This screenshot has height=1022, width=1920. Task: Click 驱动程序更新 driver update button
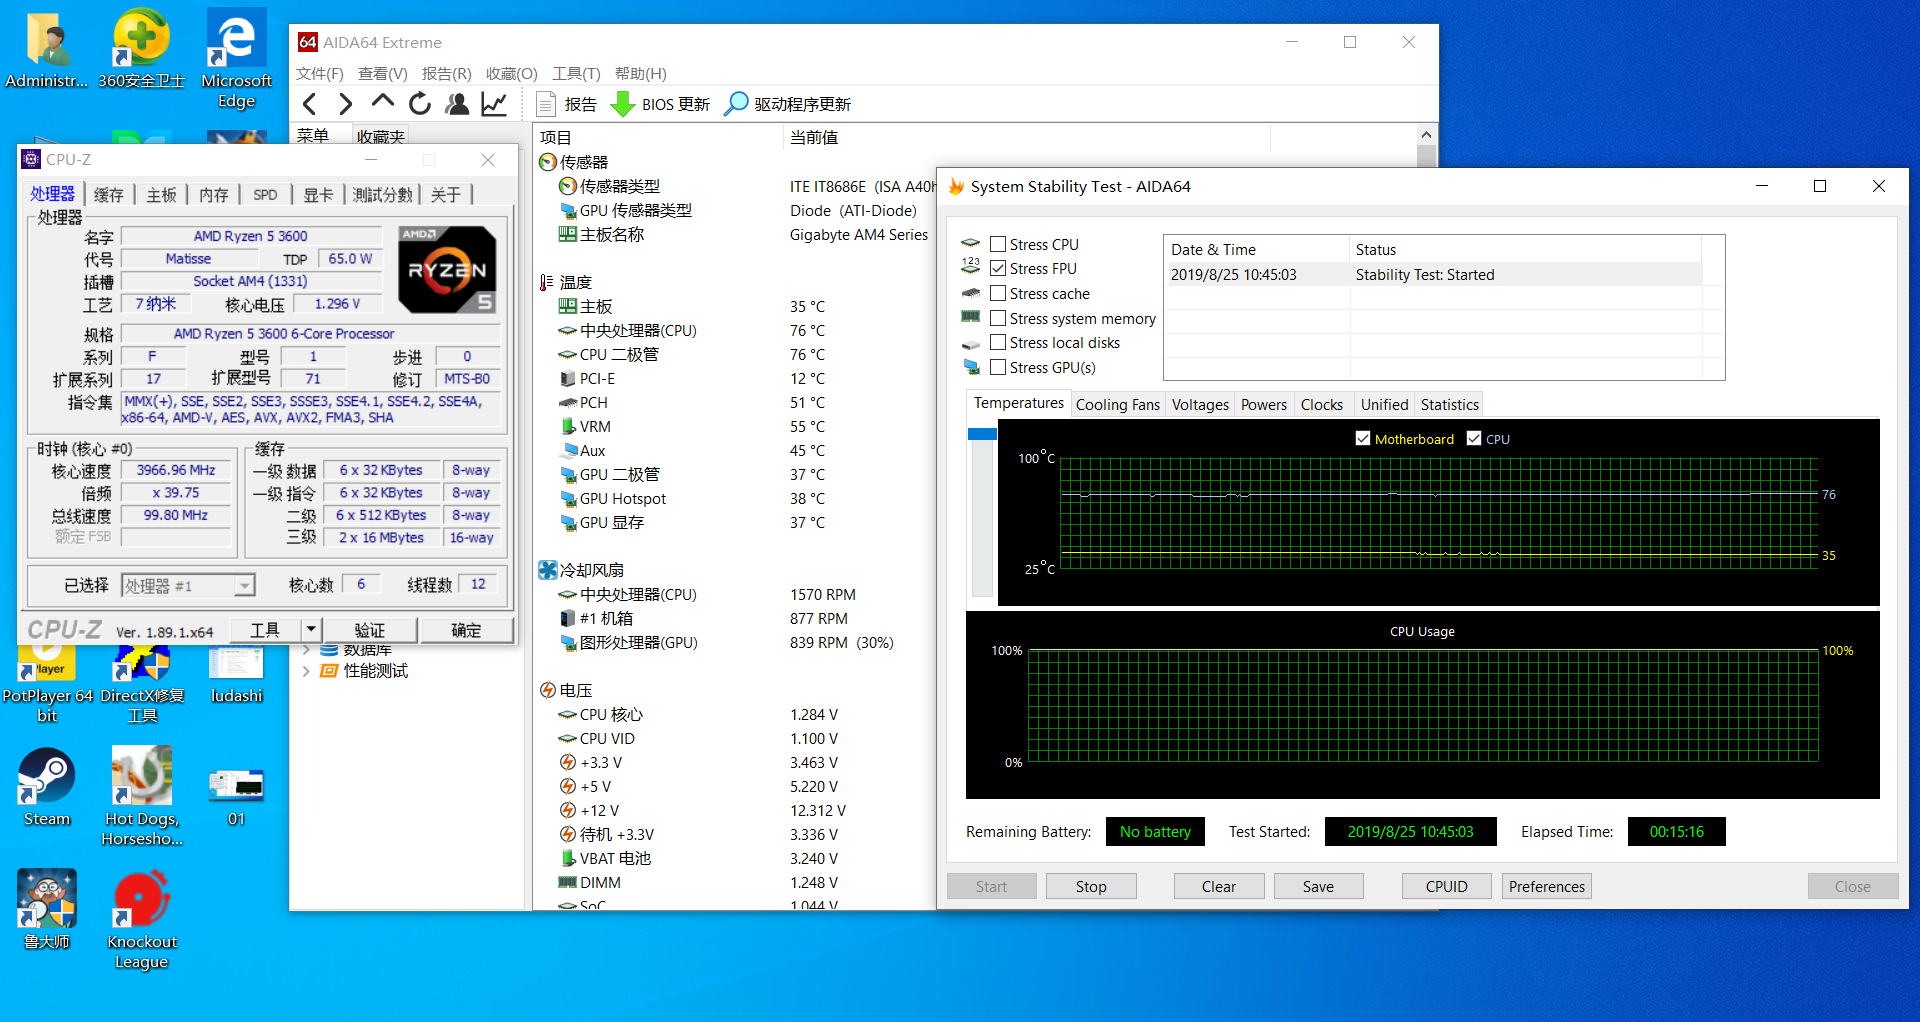(x=788, y=104)
